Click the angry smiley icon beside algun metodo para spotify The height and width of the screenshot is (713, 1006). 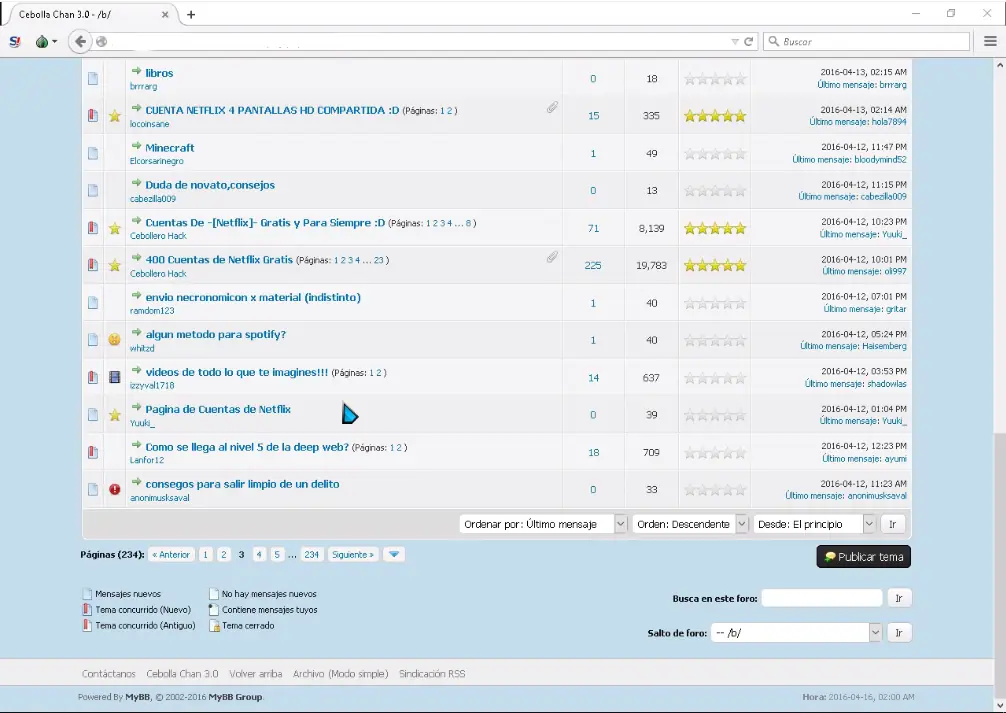114,339
